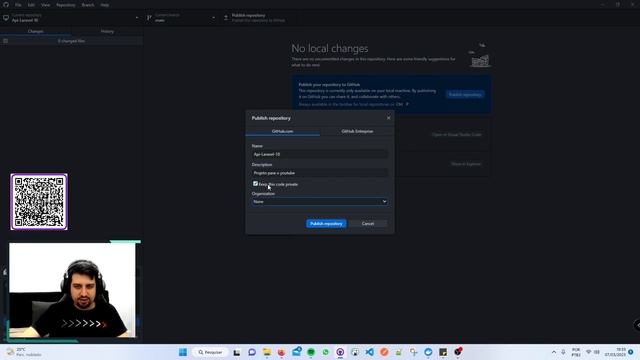The width and height of the screenshot is (640, 360).
Task: Open WhatsApp from the taskbar
Action: click(x=325, y=352)
